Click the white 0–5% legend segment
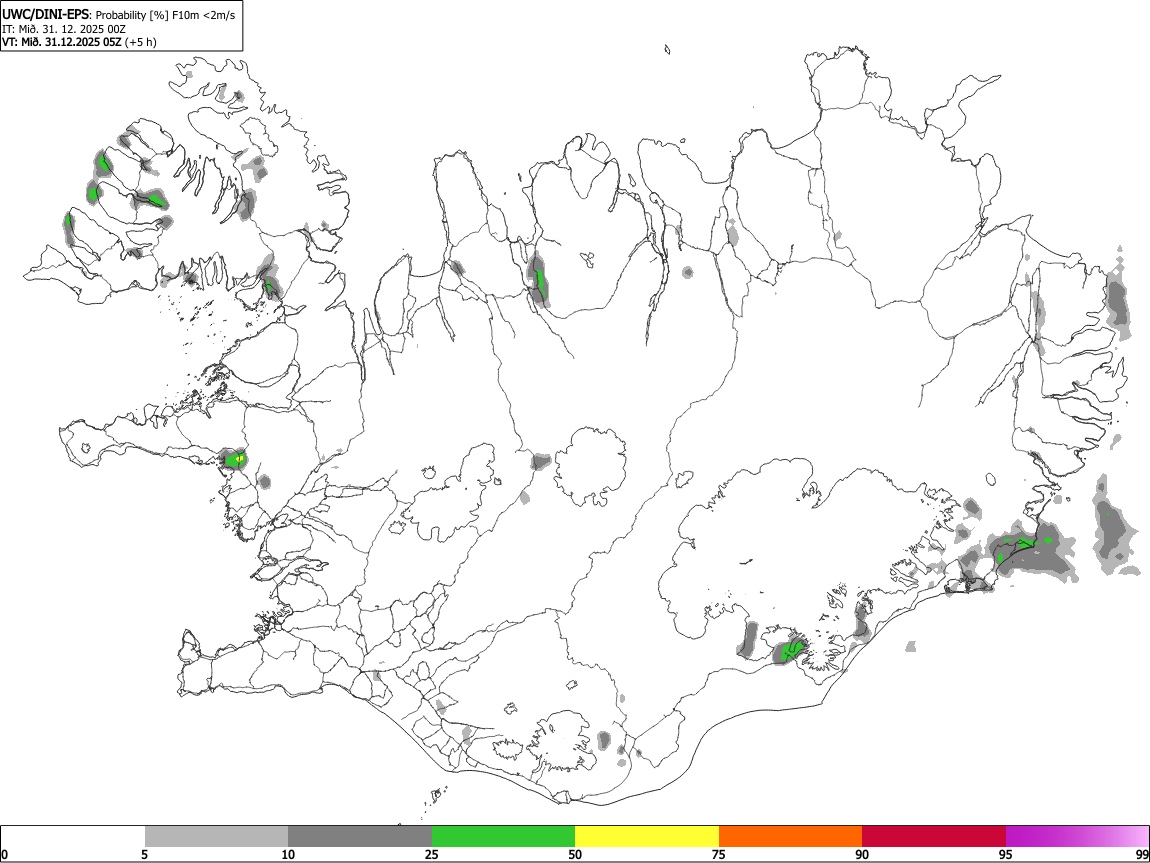Image resolution: width=1150 pixels, height=863 pixels. pyautogui.click(x=73, y=837)
